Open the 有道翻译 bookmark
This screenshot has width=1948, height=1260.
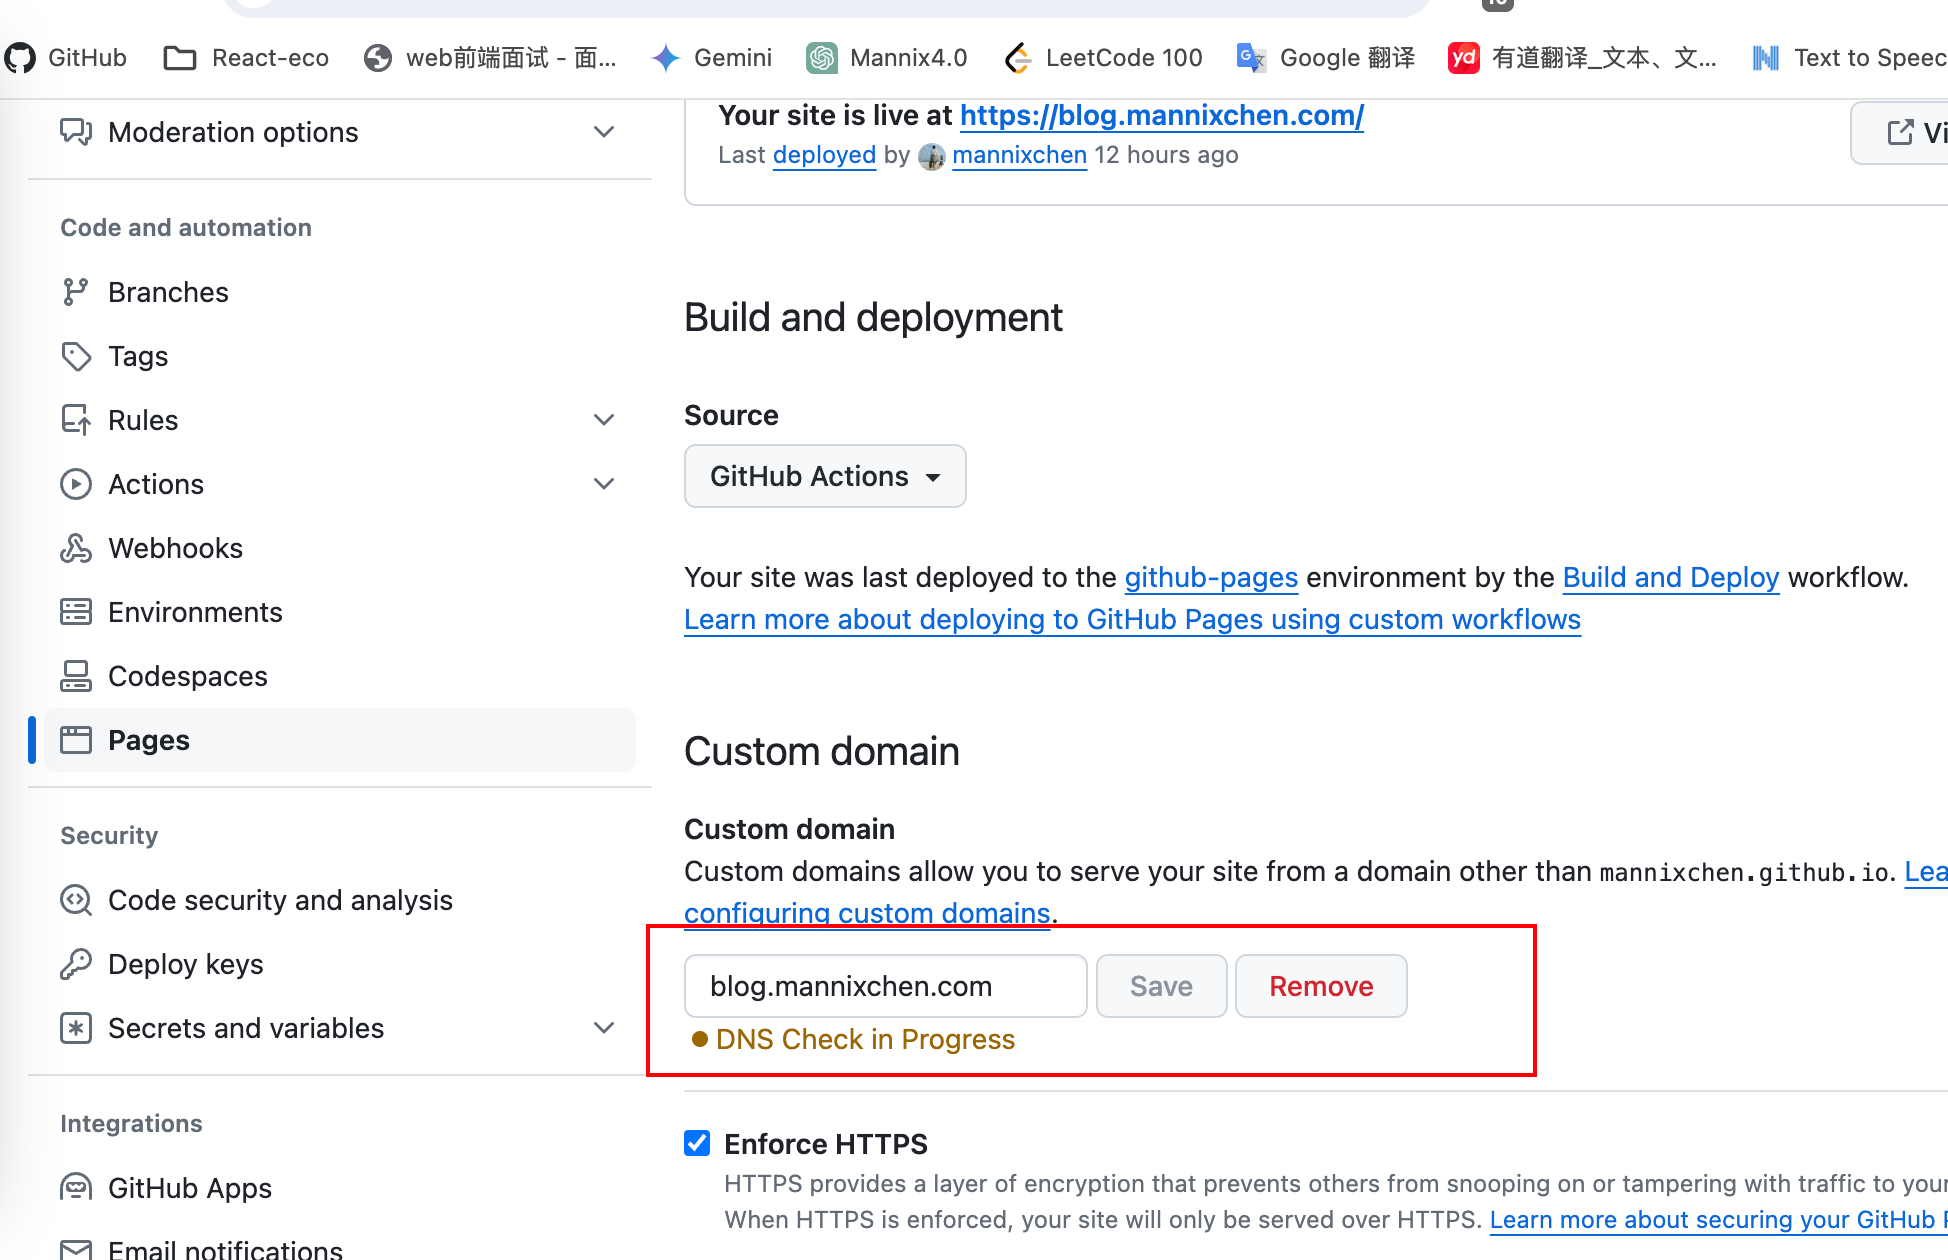pyautogui.click(x=1582, y=58)
